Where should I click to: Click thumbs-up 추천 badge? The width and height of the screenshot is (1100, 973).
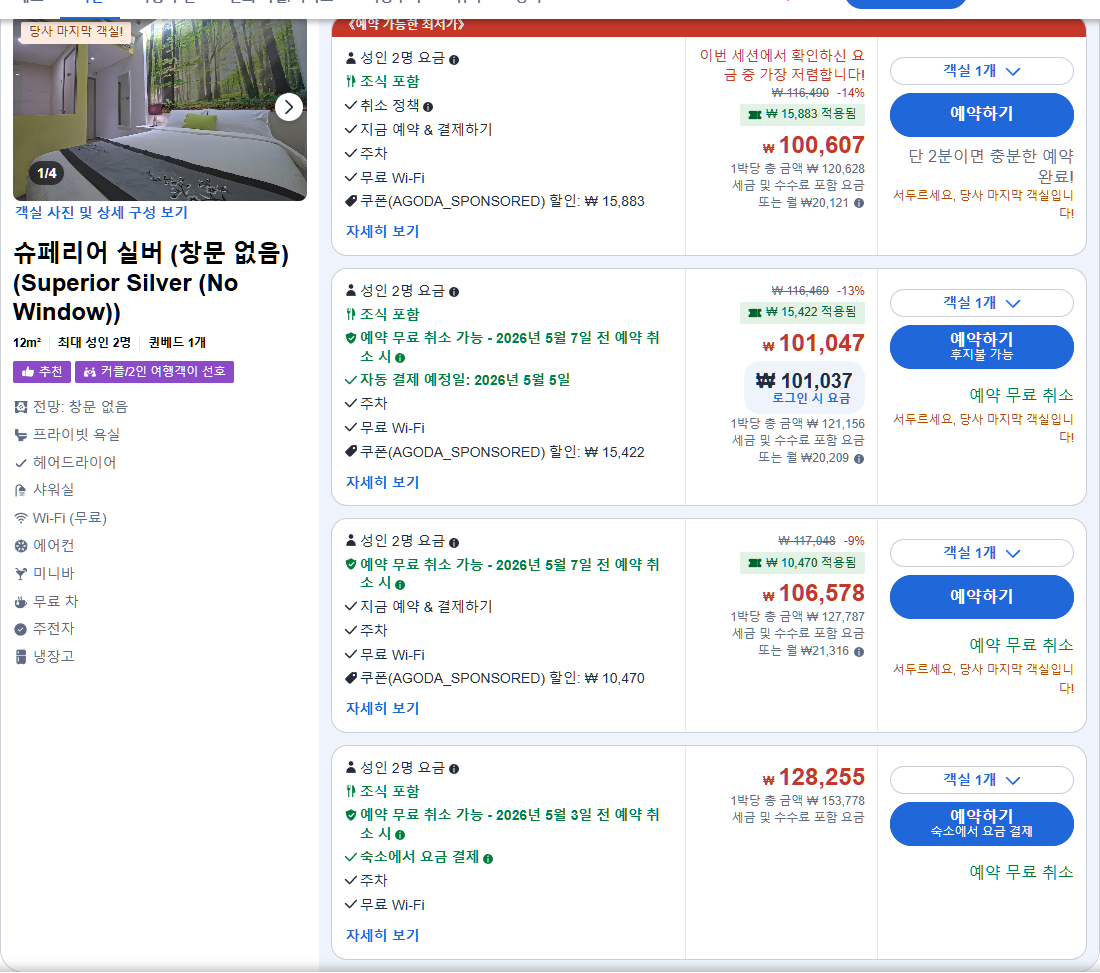coord(41,372)
